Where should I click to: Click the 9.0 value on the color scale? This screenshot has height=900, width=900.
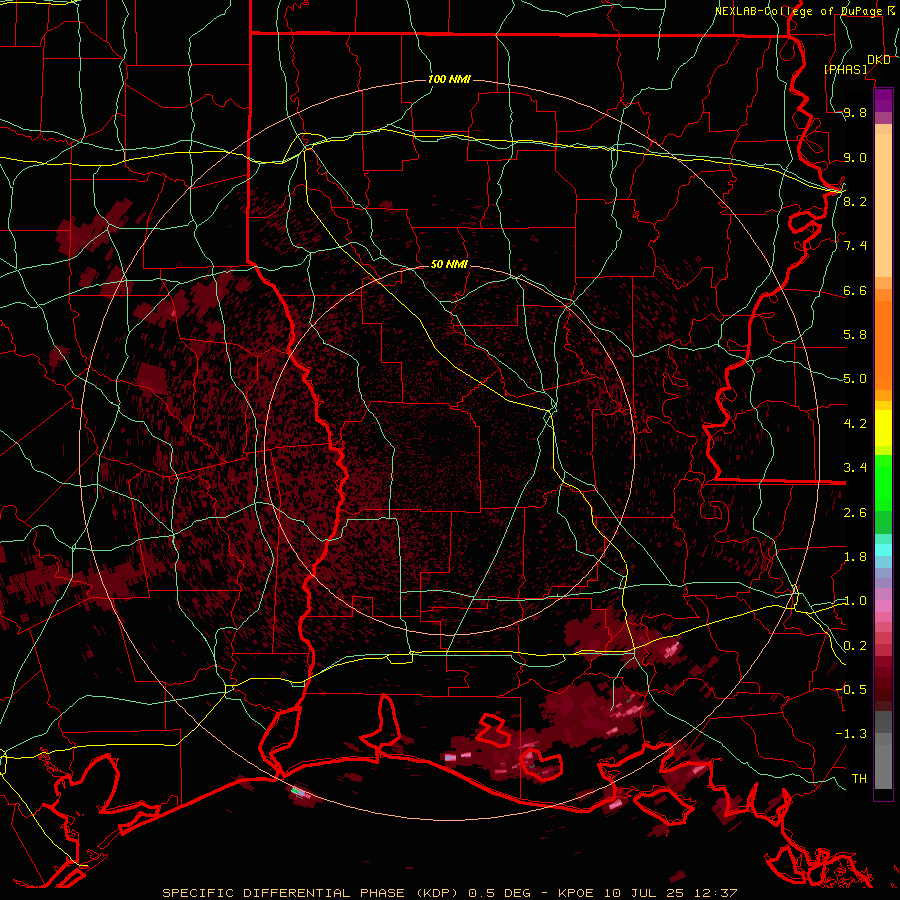click(x=855, y=157)
